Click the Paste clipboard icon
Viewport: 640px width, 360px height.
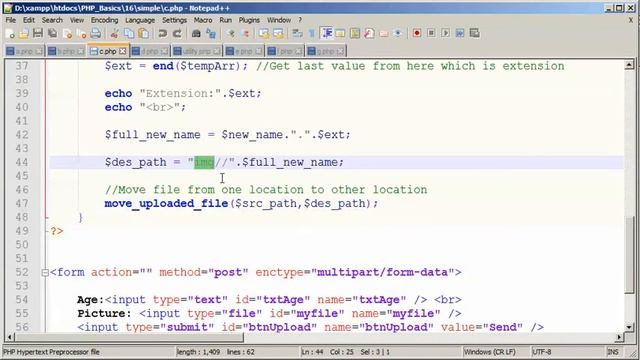[x=143, y=33]
